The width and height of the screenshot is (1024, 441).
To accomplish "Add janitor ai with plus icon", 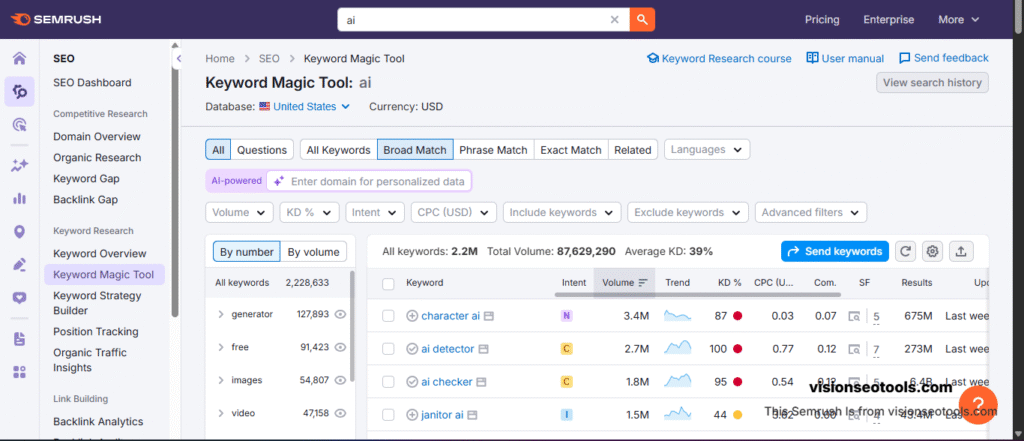I will click(412, 414).
